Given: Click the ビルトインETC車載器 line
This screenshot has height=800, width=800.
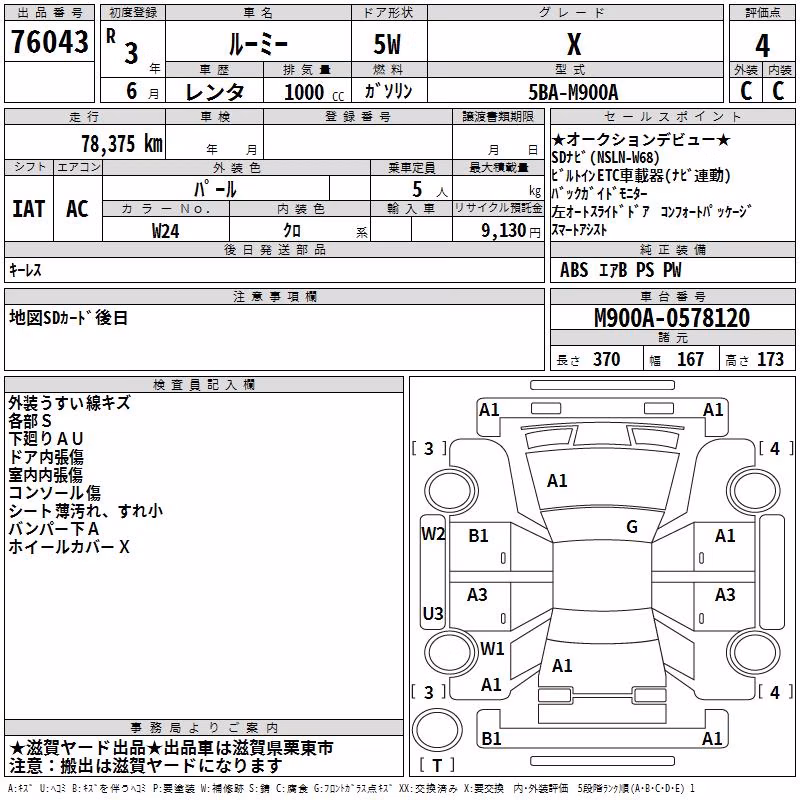Looking at the screenshot, I should click(x=641, y=175).
